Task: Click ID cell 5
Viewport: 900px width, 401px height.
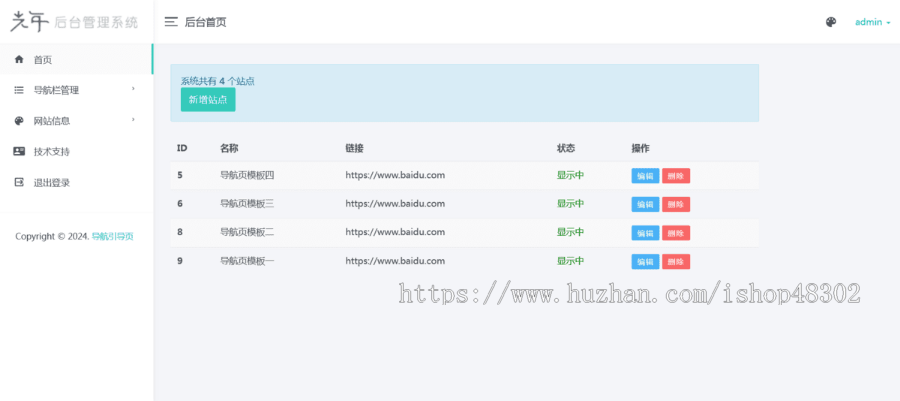Action: click(x=180, y=175)
